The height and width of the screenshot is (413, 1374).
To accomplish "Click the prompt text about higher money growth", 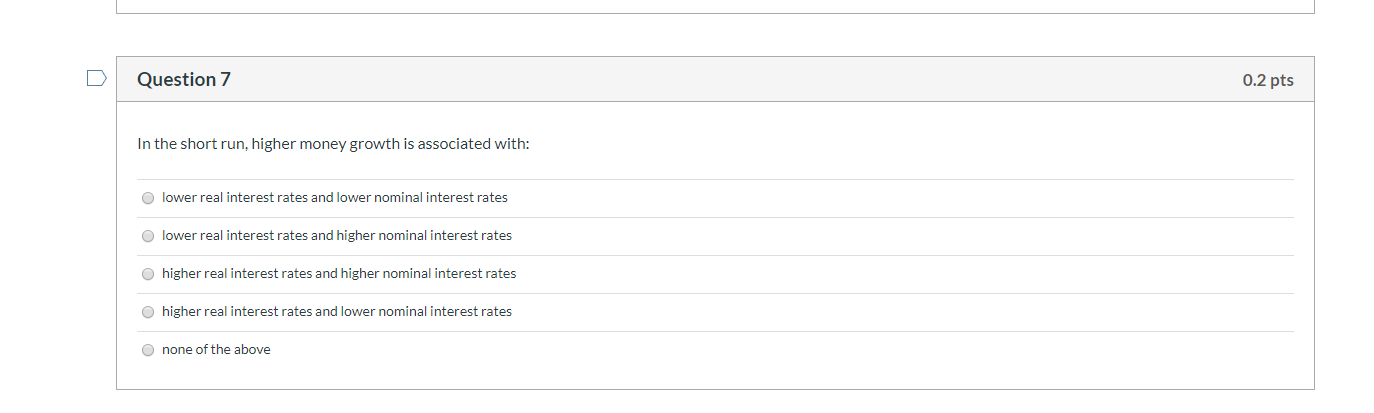I will coord(333,144).
